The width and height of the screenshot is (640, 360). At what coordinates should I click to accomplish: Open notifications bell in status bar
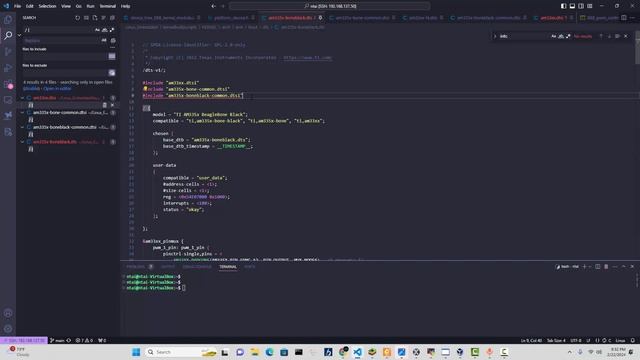pos(633,340)
